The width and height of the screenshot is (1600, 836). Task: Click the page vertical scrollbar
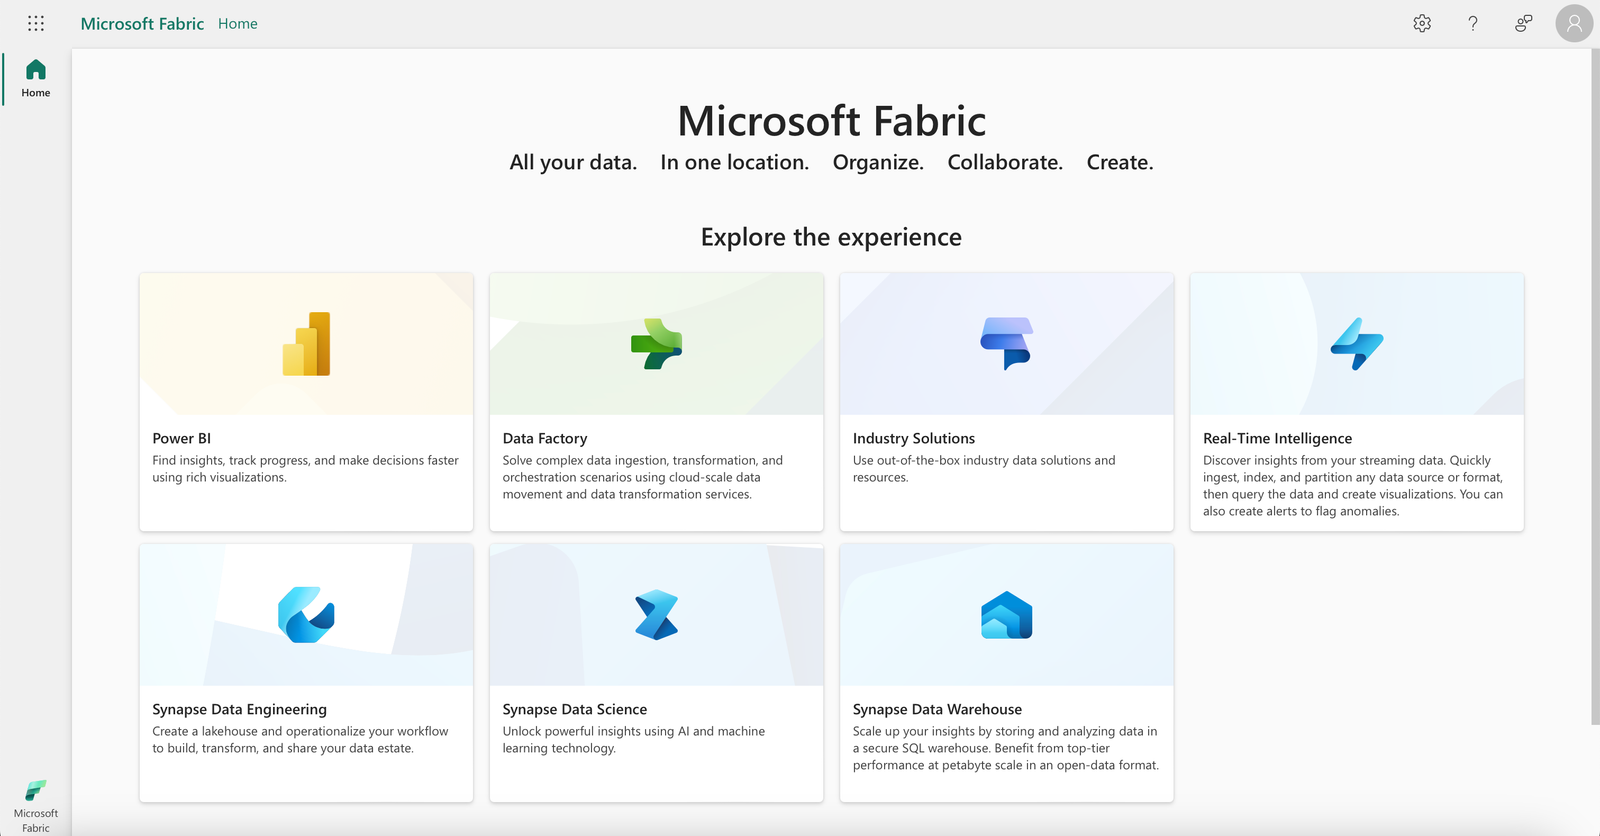[x=1595, y=386]
